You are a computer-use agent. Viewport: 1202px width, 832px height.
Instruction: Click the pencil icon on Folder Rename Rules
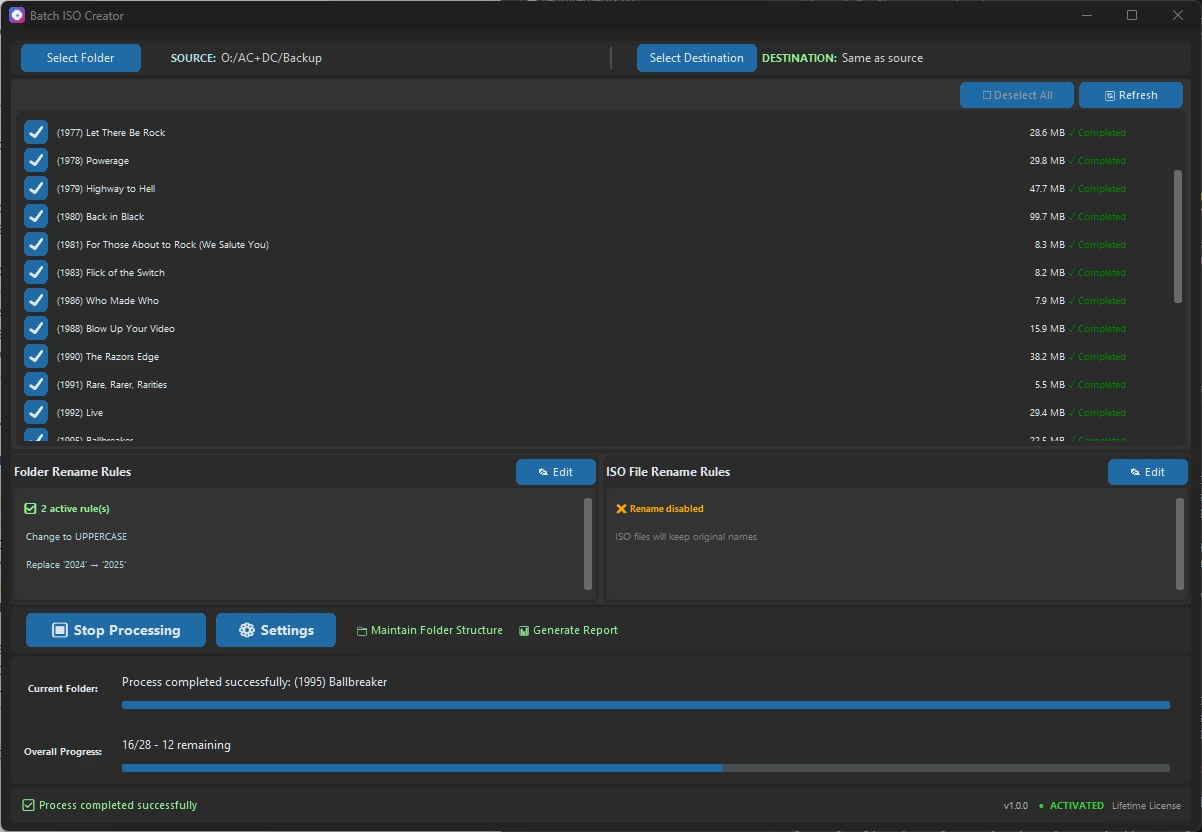click(x=541, y=472)
